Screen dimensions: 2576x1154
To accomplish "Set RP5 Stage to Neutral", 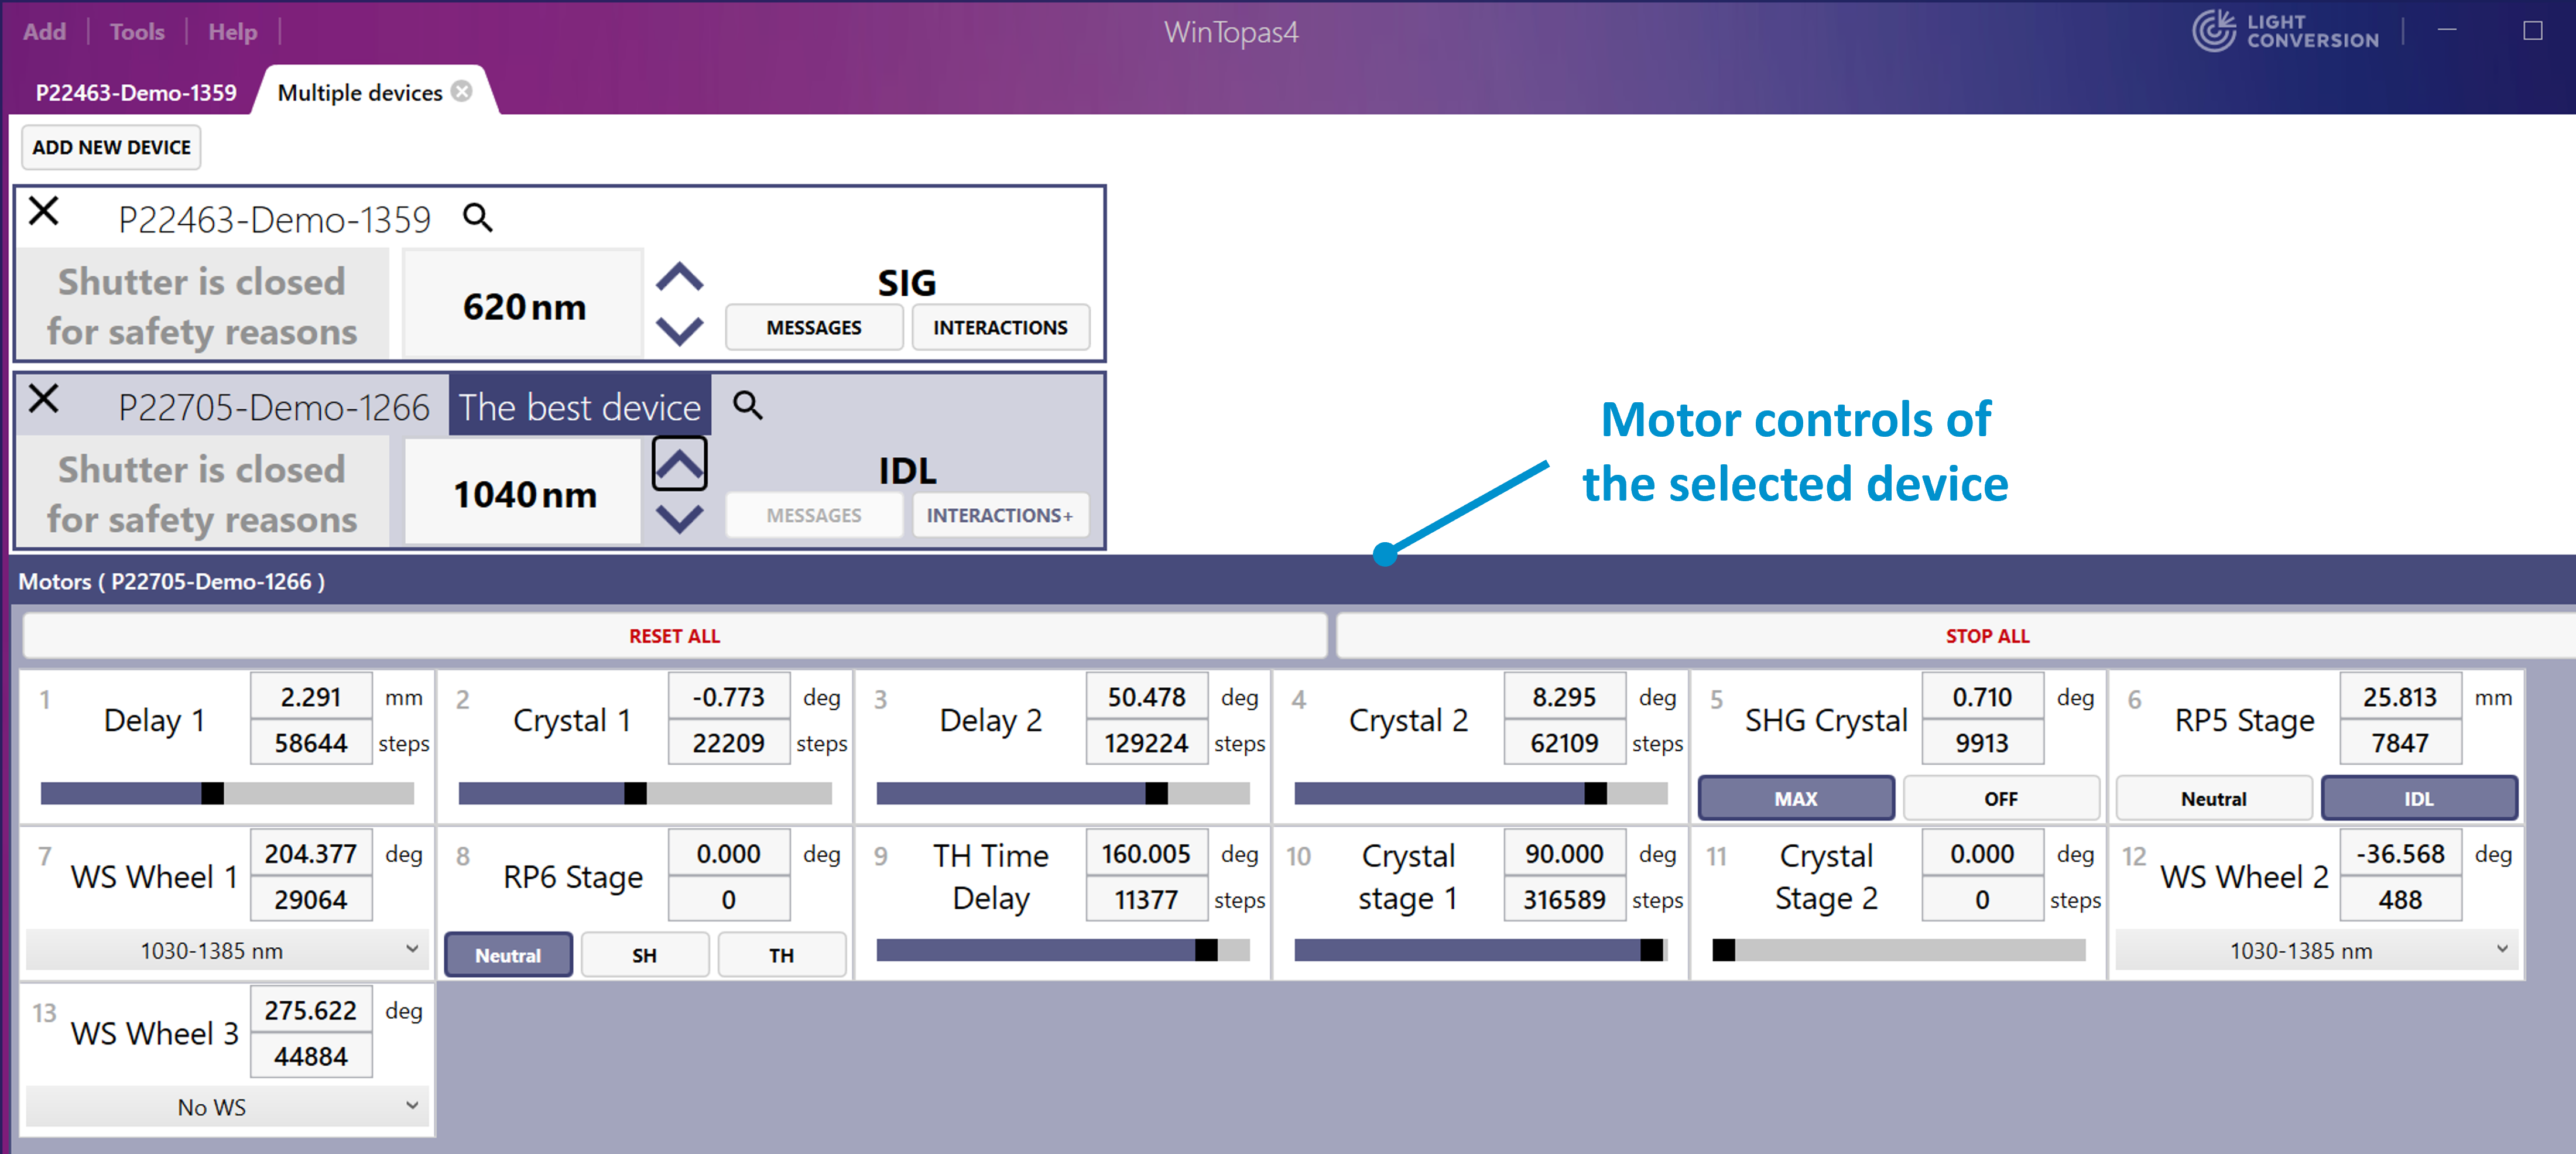I will pyautogui.click(x=2214, y=798).
